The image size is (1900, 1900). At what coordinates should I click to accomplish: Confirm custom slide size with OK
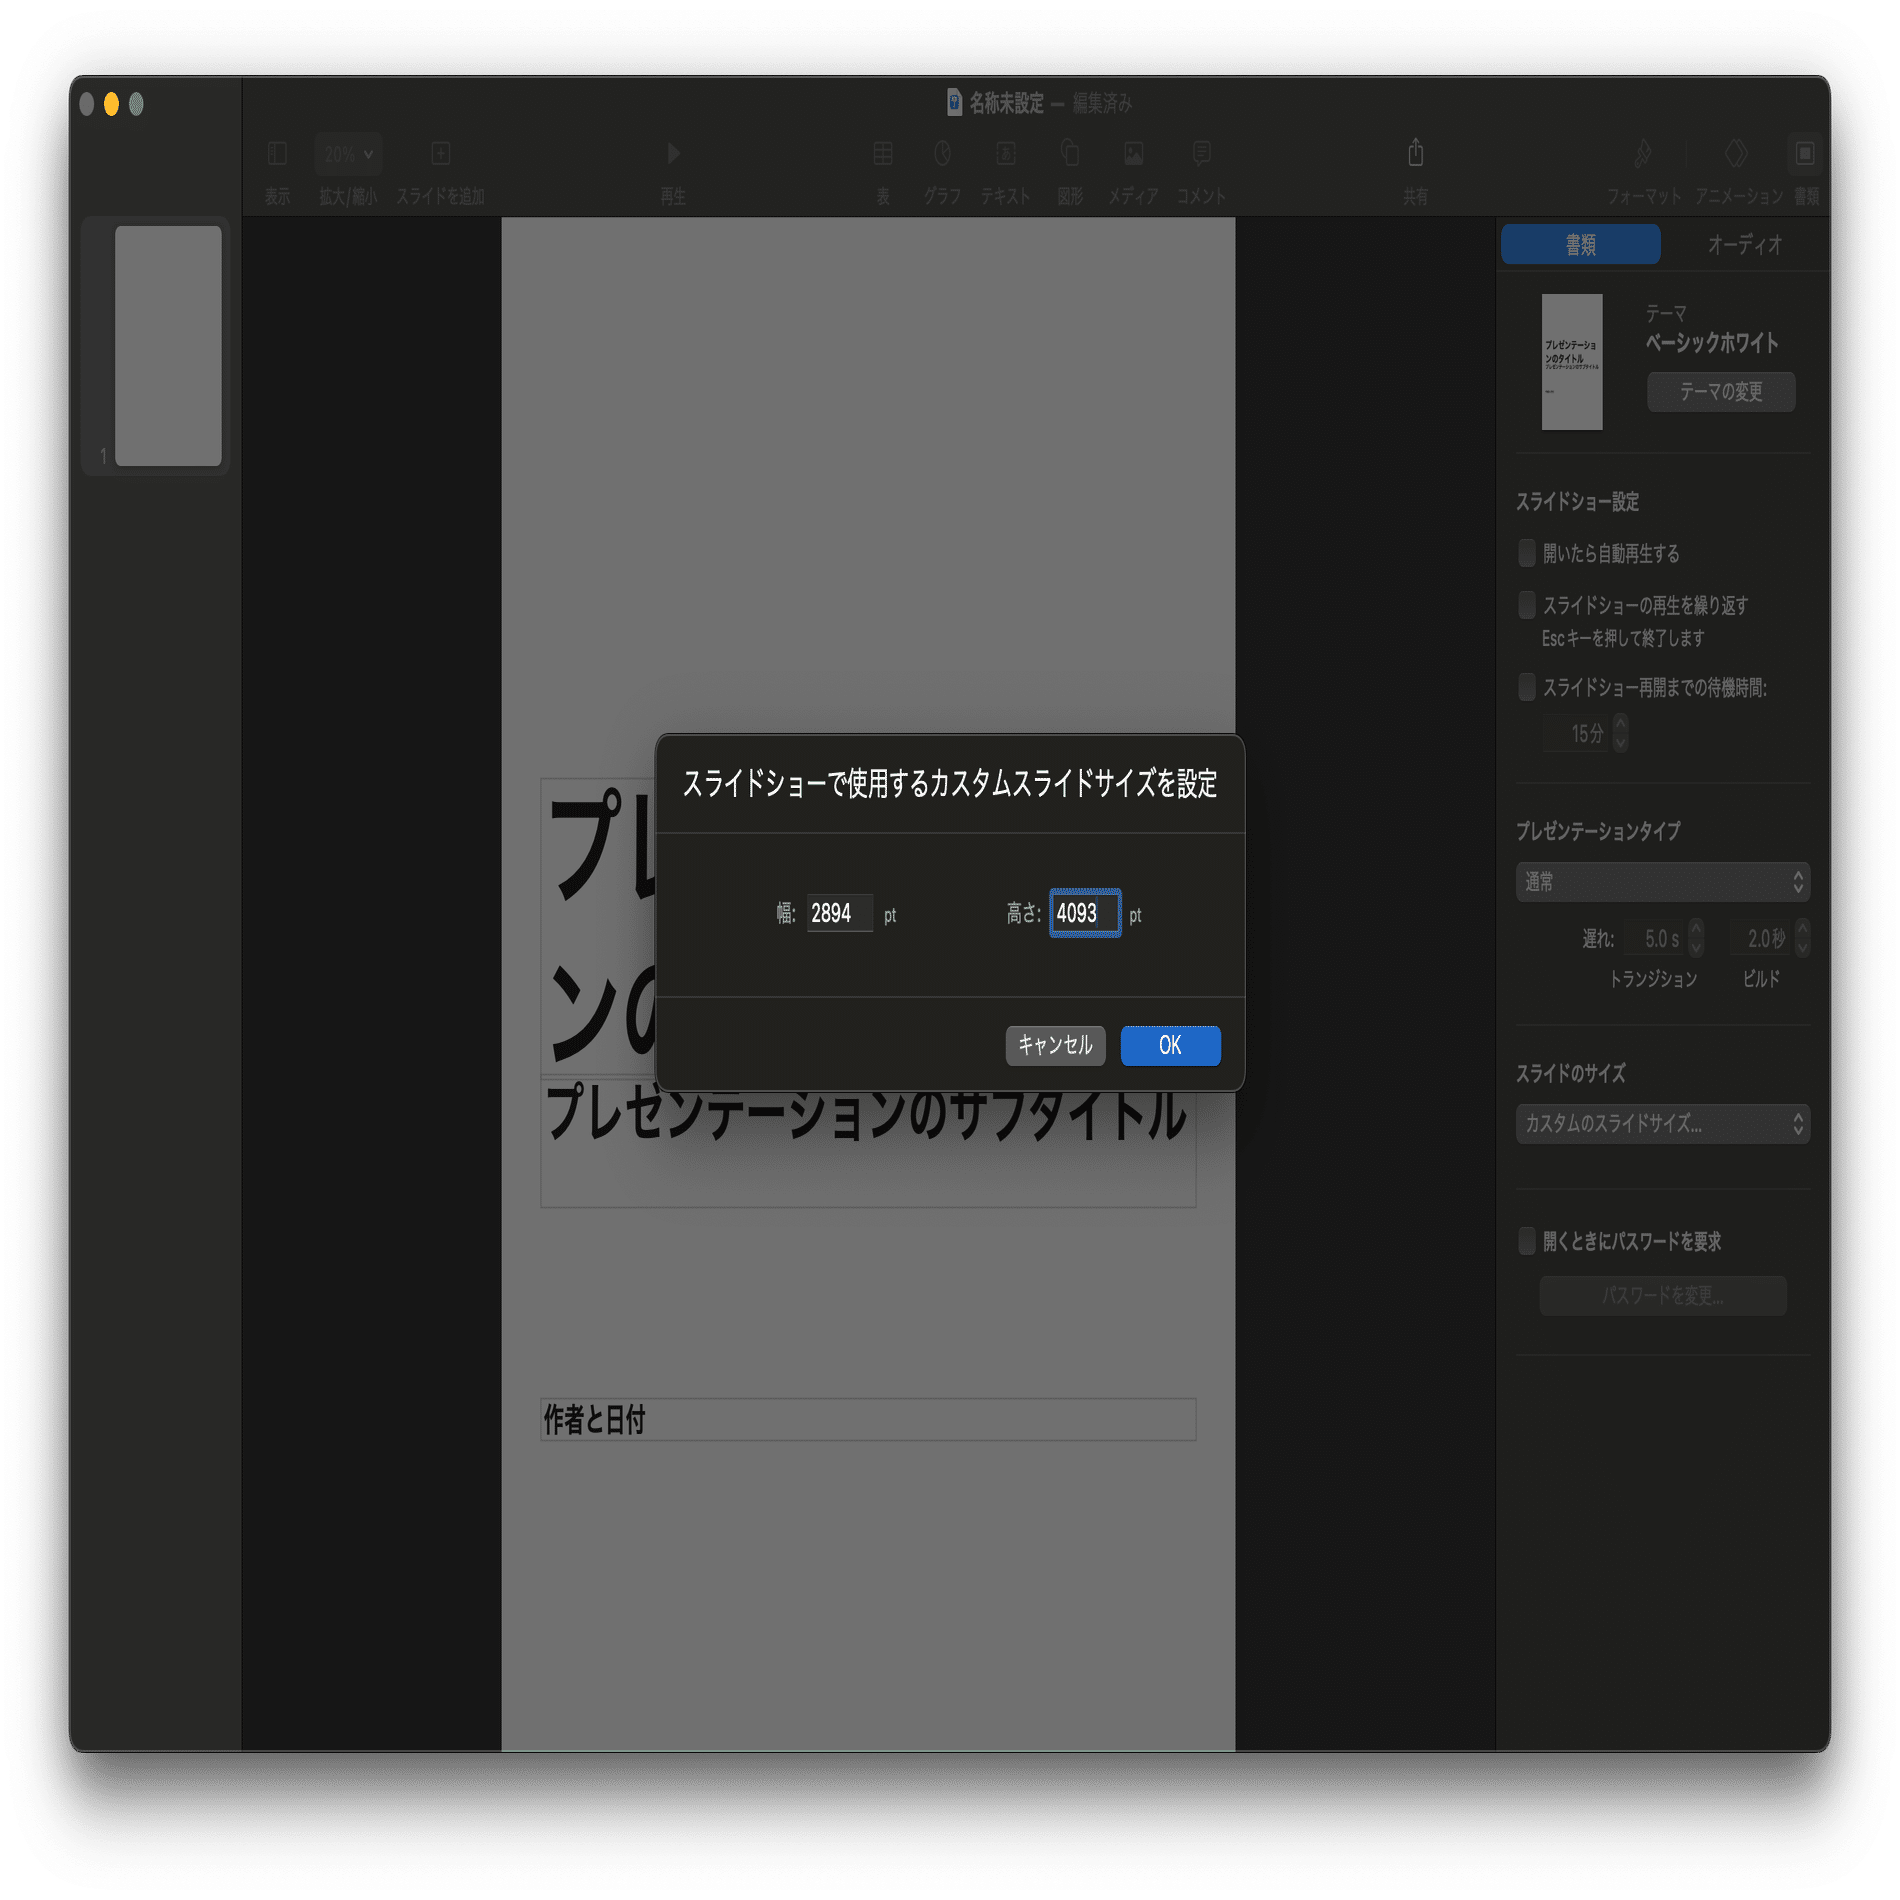pyautogui.click(x=1169, y=1045)
